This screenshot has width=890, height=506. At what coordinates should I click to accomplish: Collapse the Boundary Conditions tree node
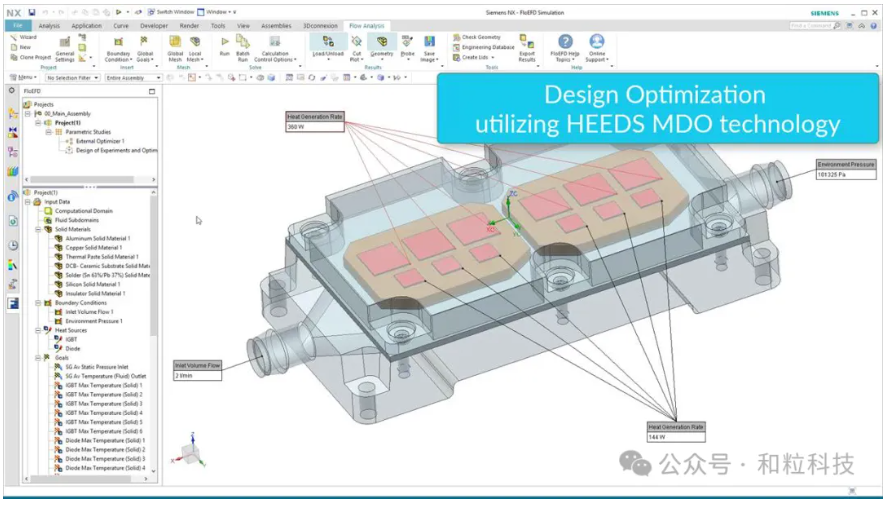click(39, 302)
